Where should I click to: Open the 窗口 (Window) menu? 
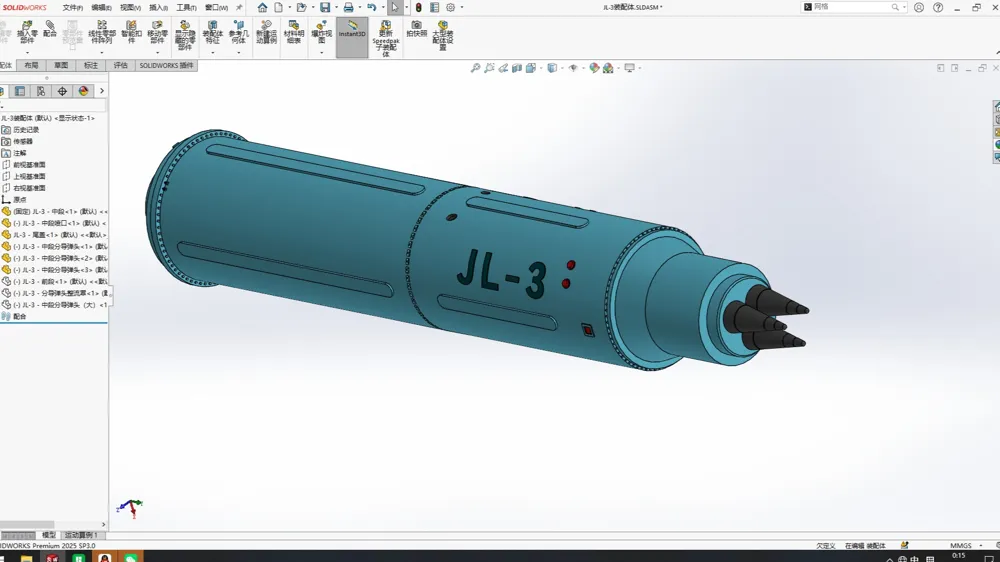[216, 8]
